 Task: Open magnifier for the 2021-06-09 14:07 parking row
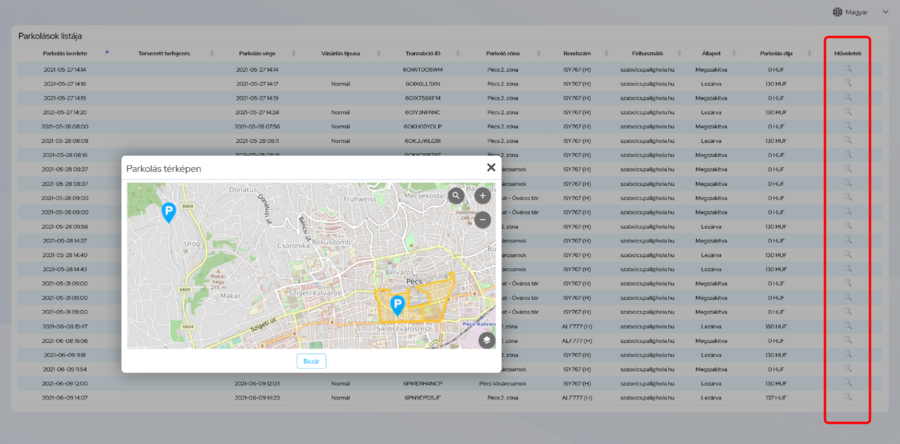847,397
